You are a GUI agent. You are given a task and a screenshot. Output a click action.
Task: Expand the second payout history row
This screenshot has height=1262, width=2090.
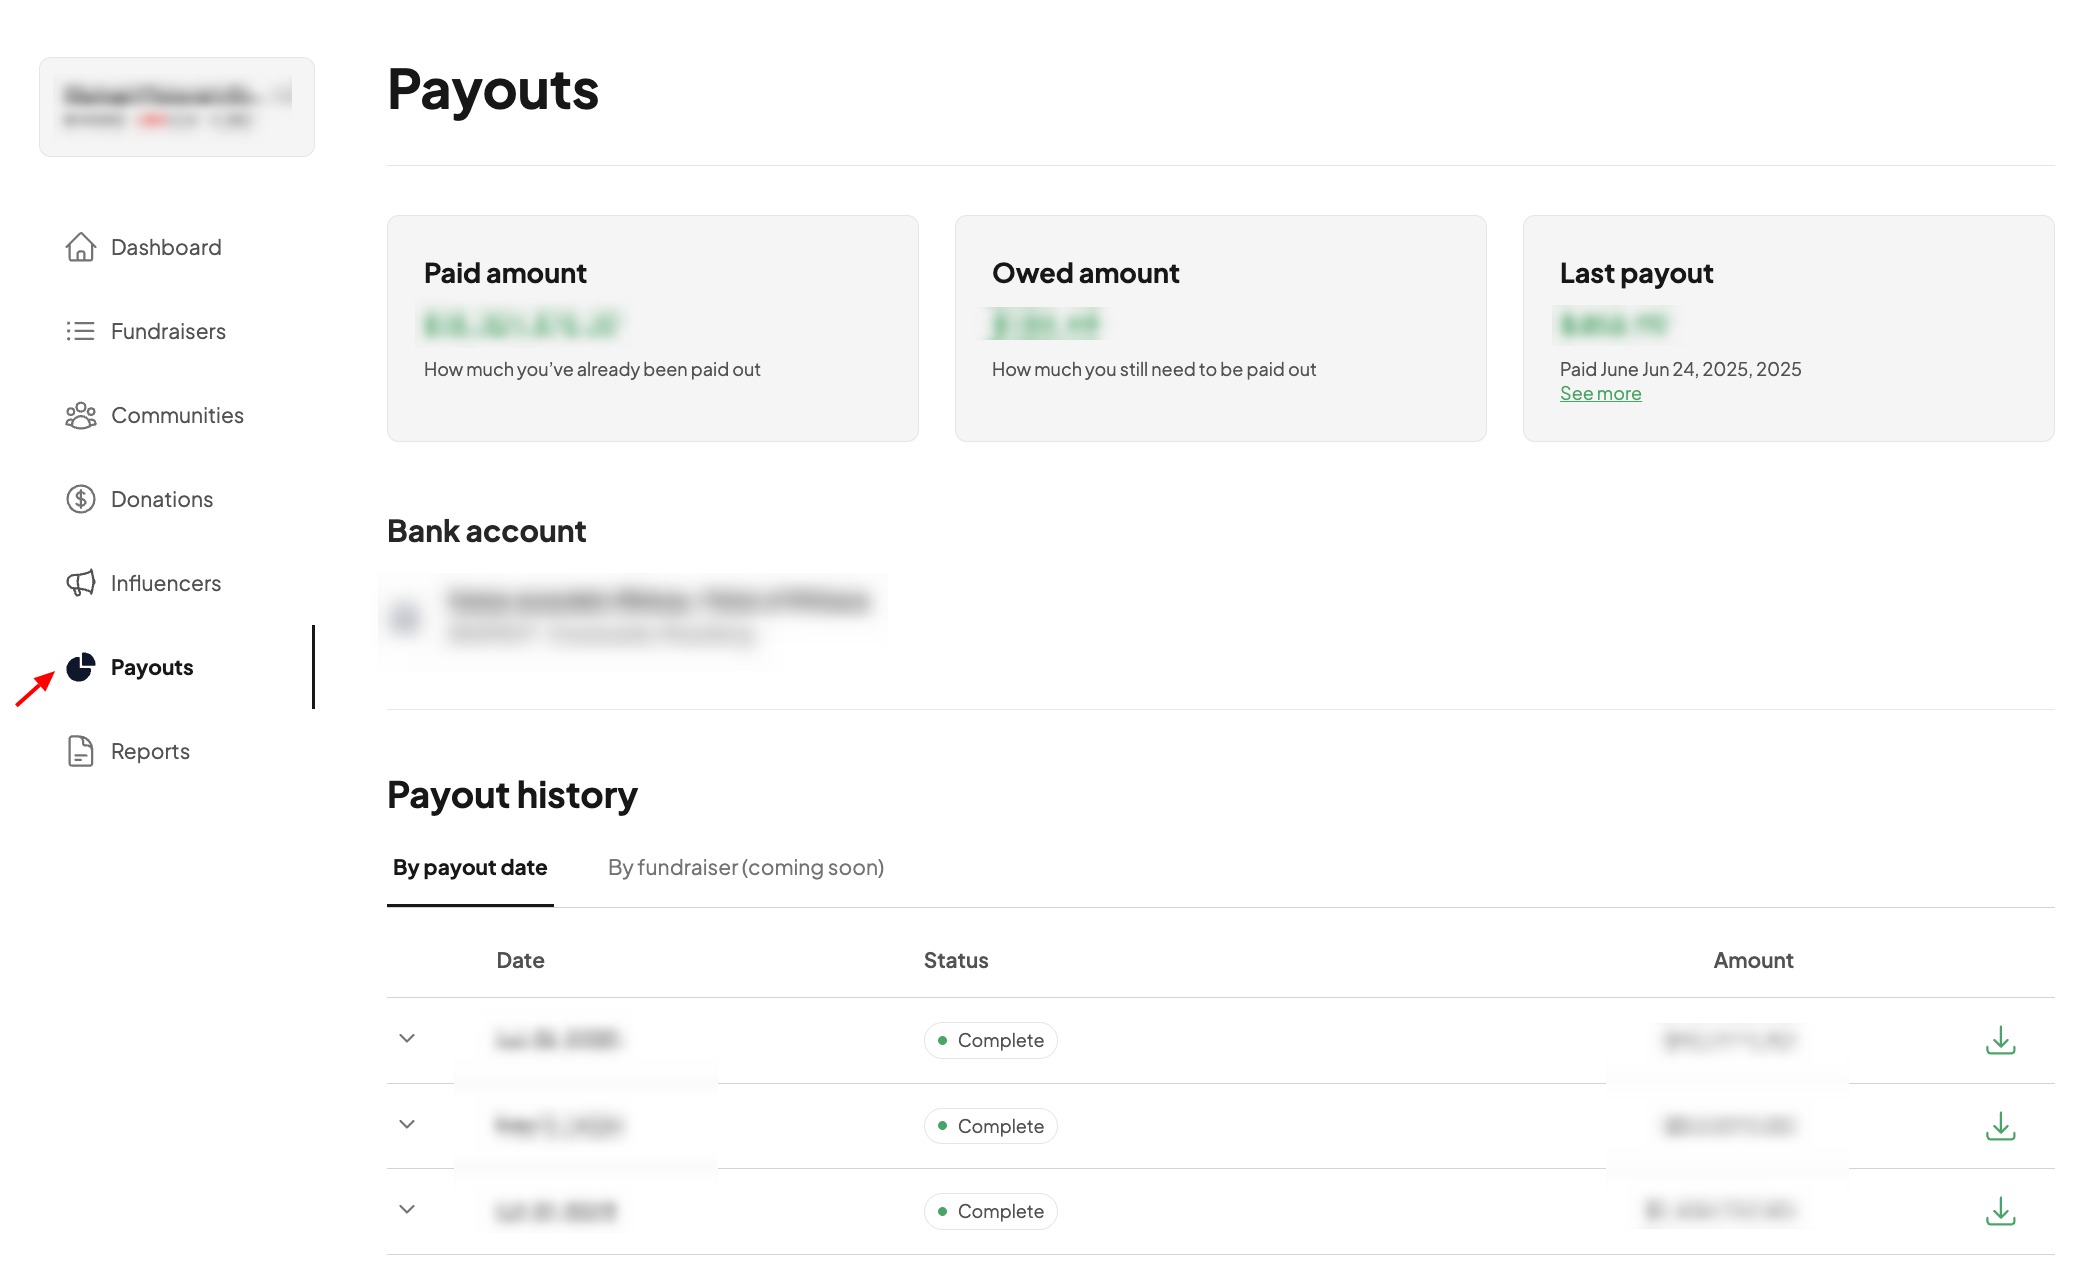[x=407, y=1124]
